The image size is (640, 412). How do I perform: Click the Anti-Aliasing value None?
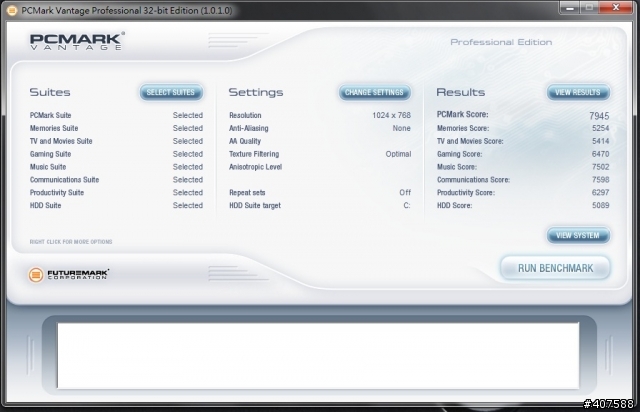coord(402,128)
